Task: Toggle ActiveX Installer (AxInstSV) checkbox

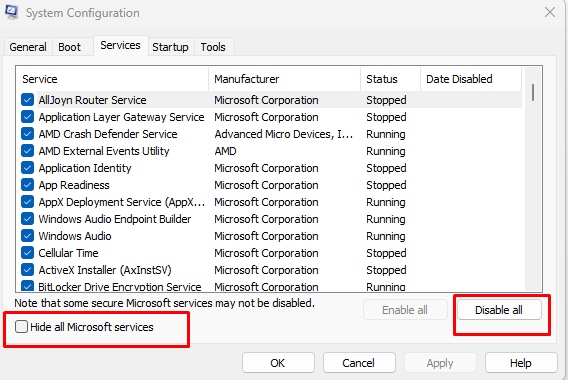Action: pyautogui.click(x=28, y=270)
